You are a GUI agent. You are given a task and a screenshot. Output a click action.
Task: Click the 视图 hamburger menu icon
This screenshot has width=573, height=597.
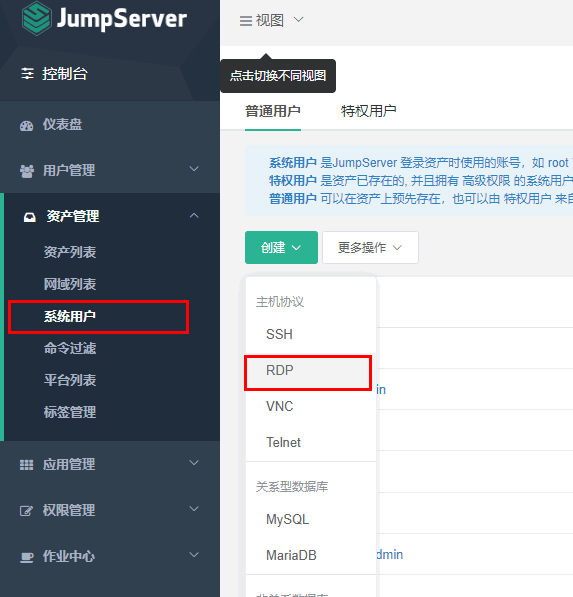click(x=246, y=21)
